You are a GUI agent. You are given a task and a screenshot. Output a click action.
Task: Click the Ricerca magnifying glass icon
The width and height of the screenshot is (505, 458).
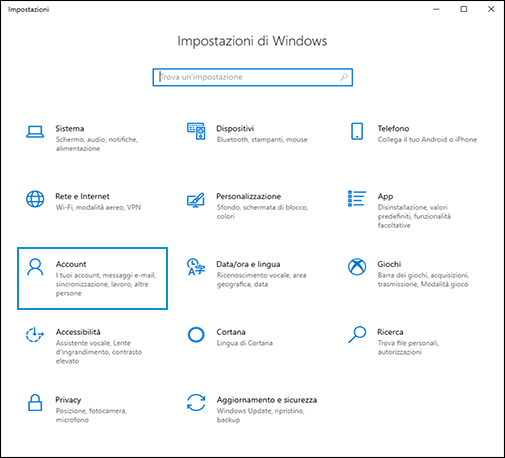[357, 334]
